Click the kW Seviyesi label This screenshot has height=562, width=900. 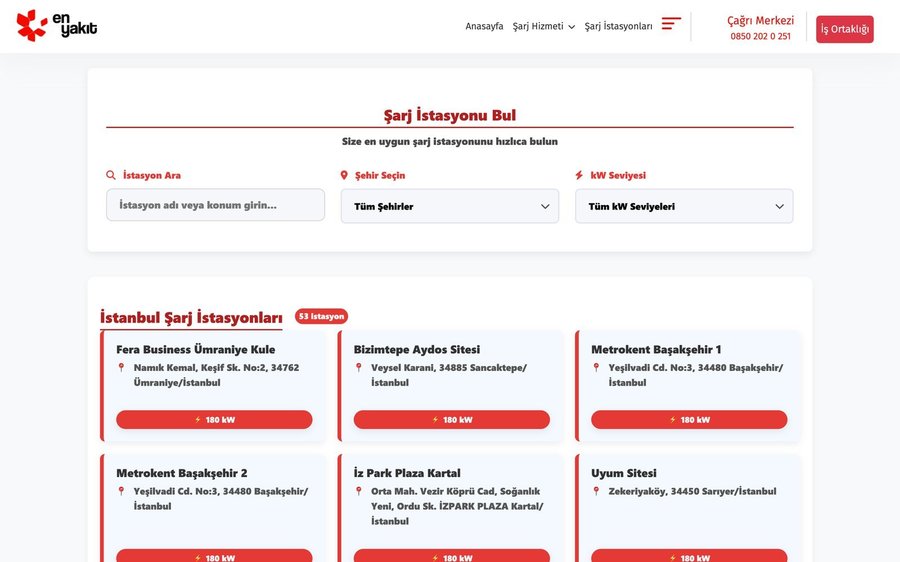618,175
